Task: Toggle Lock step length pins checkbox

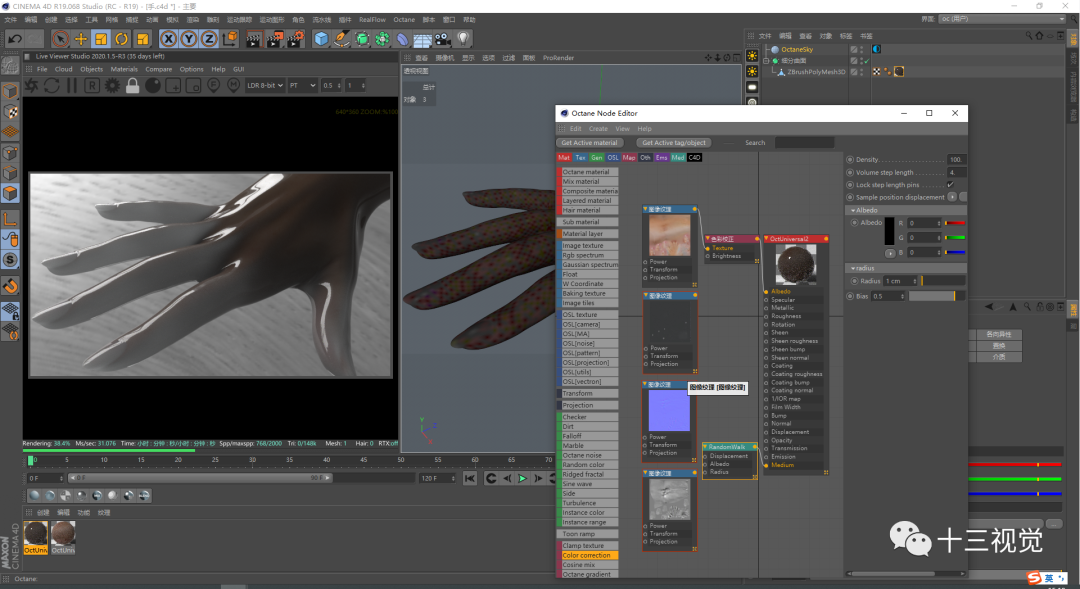Action: point(951,185)
